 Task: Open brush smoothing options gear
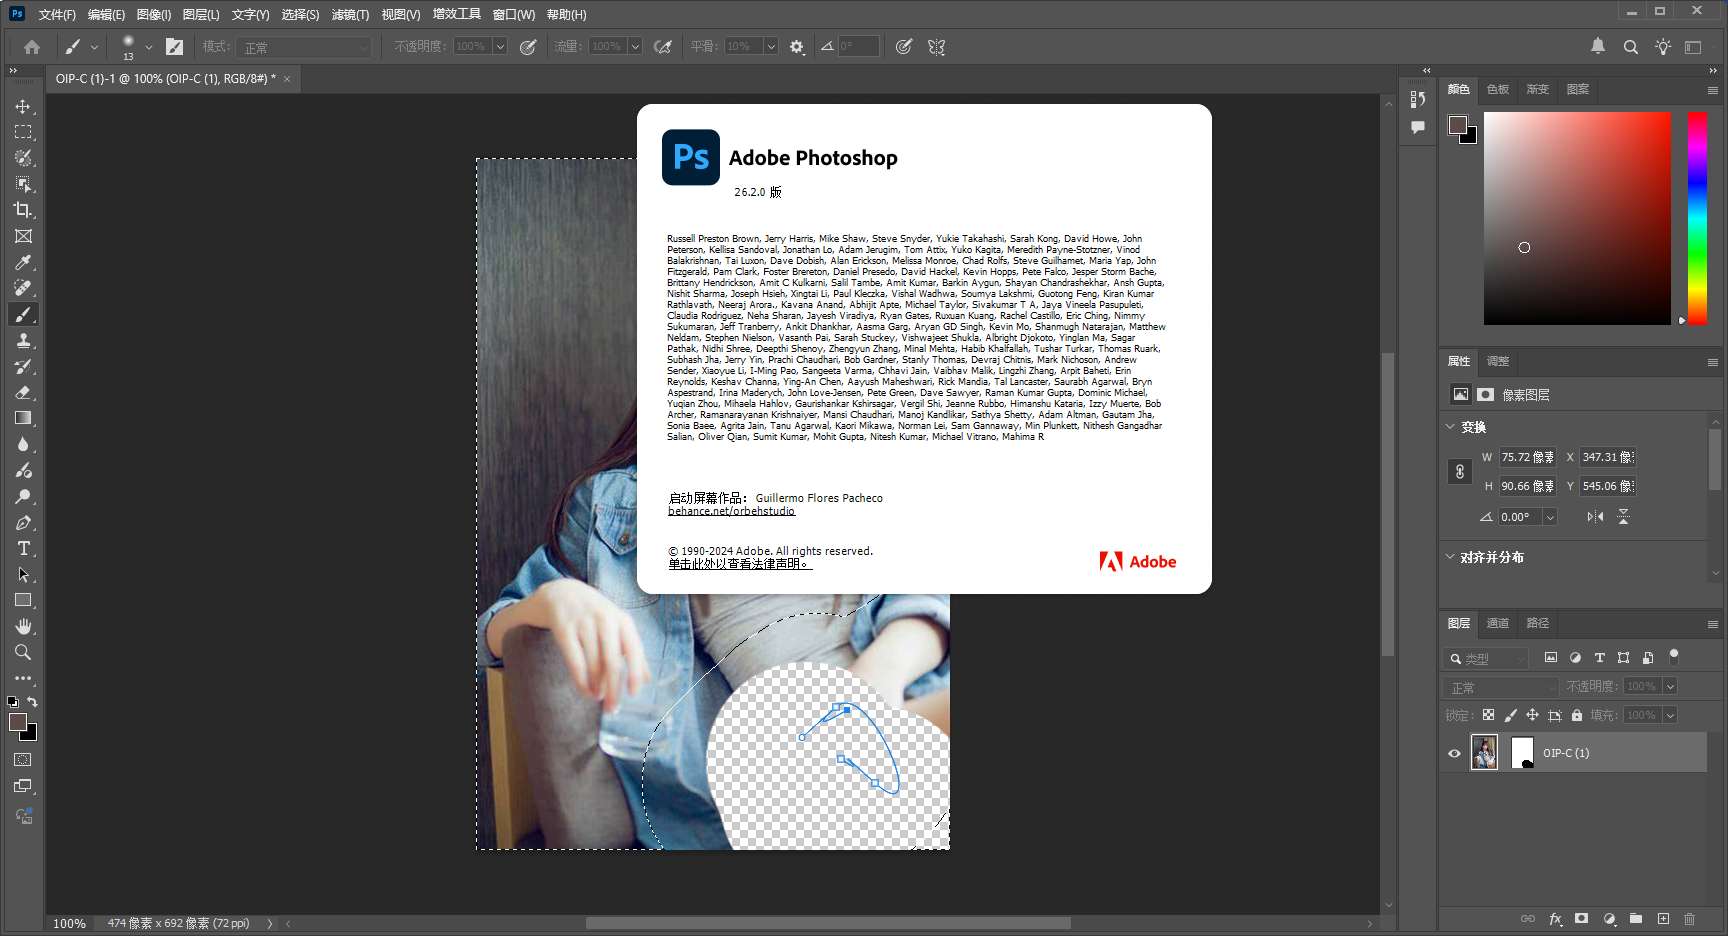click(797, 47)
